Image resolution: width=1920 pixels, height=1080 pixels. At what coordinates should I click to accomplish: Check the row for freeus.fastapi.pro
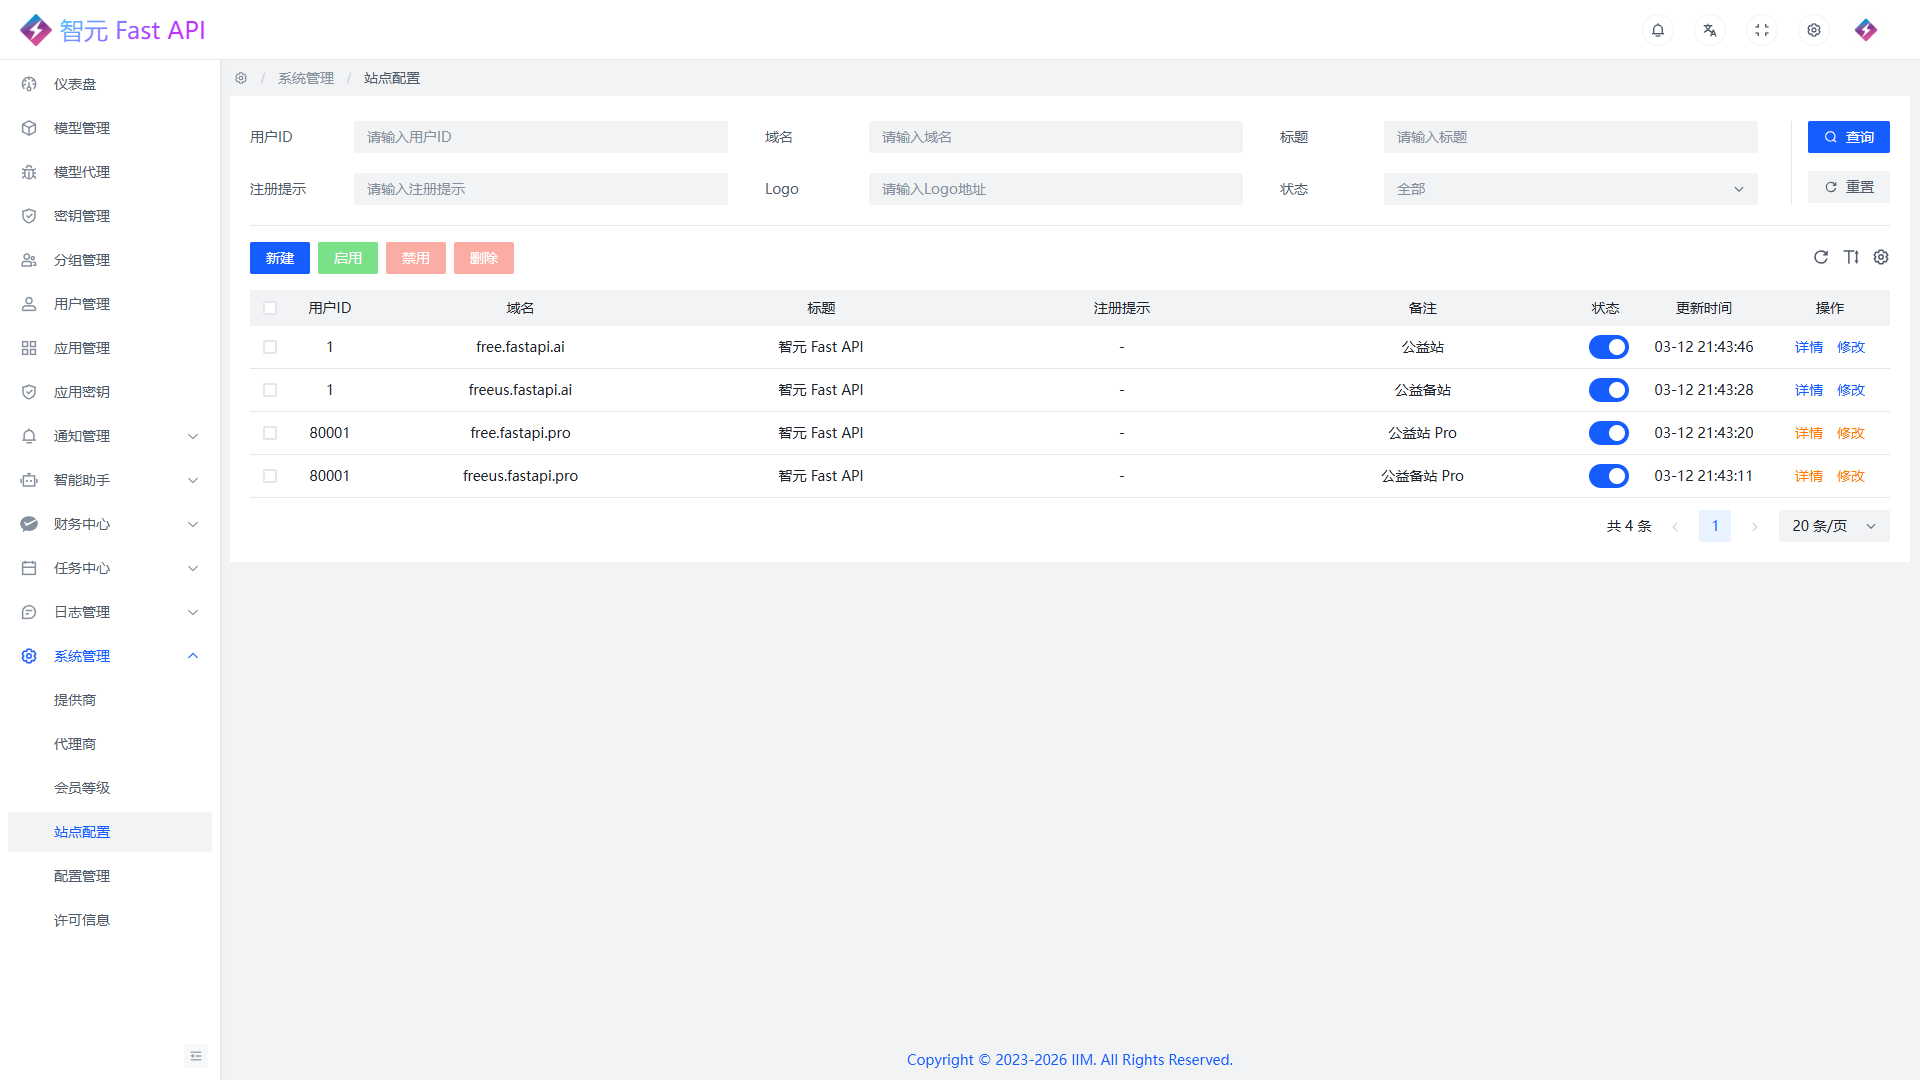(x=270, y=476)
